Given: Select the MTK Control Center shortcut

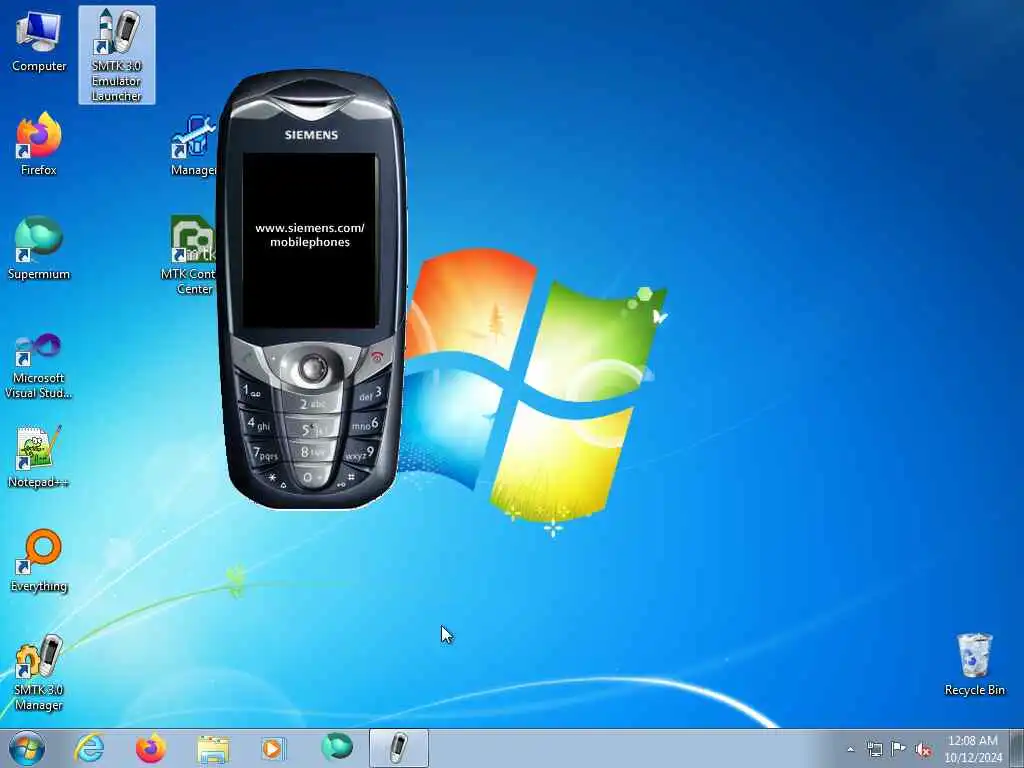Looking at the screenshot, I should click(x=189, y=255).
